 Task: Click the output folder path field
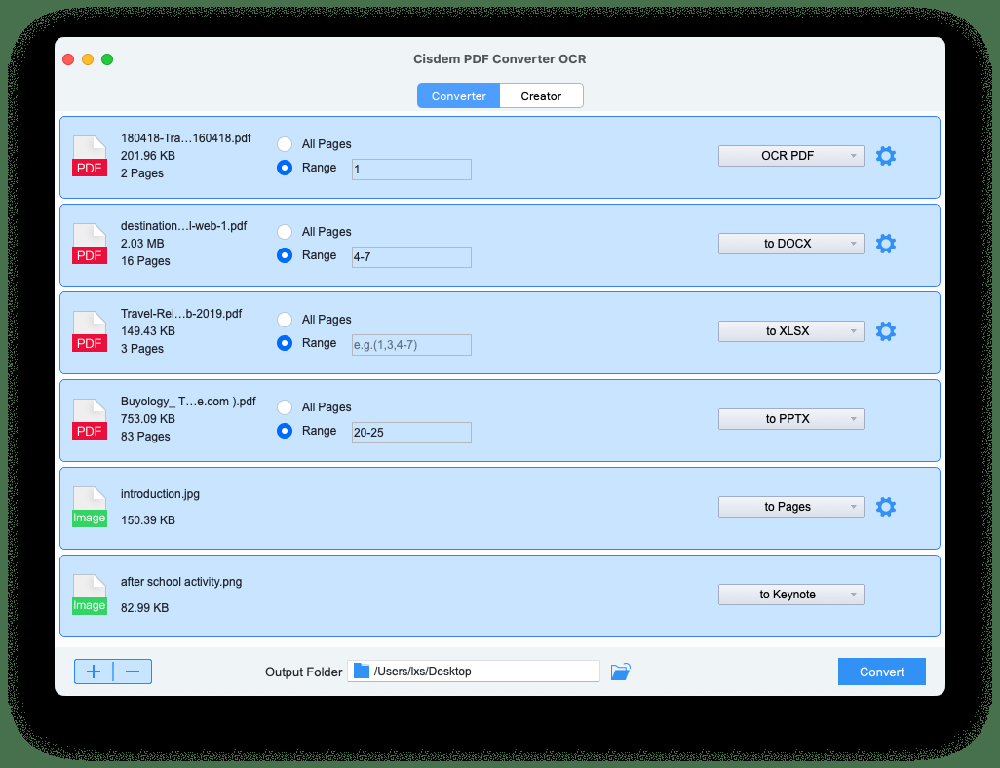point(473,671)
